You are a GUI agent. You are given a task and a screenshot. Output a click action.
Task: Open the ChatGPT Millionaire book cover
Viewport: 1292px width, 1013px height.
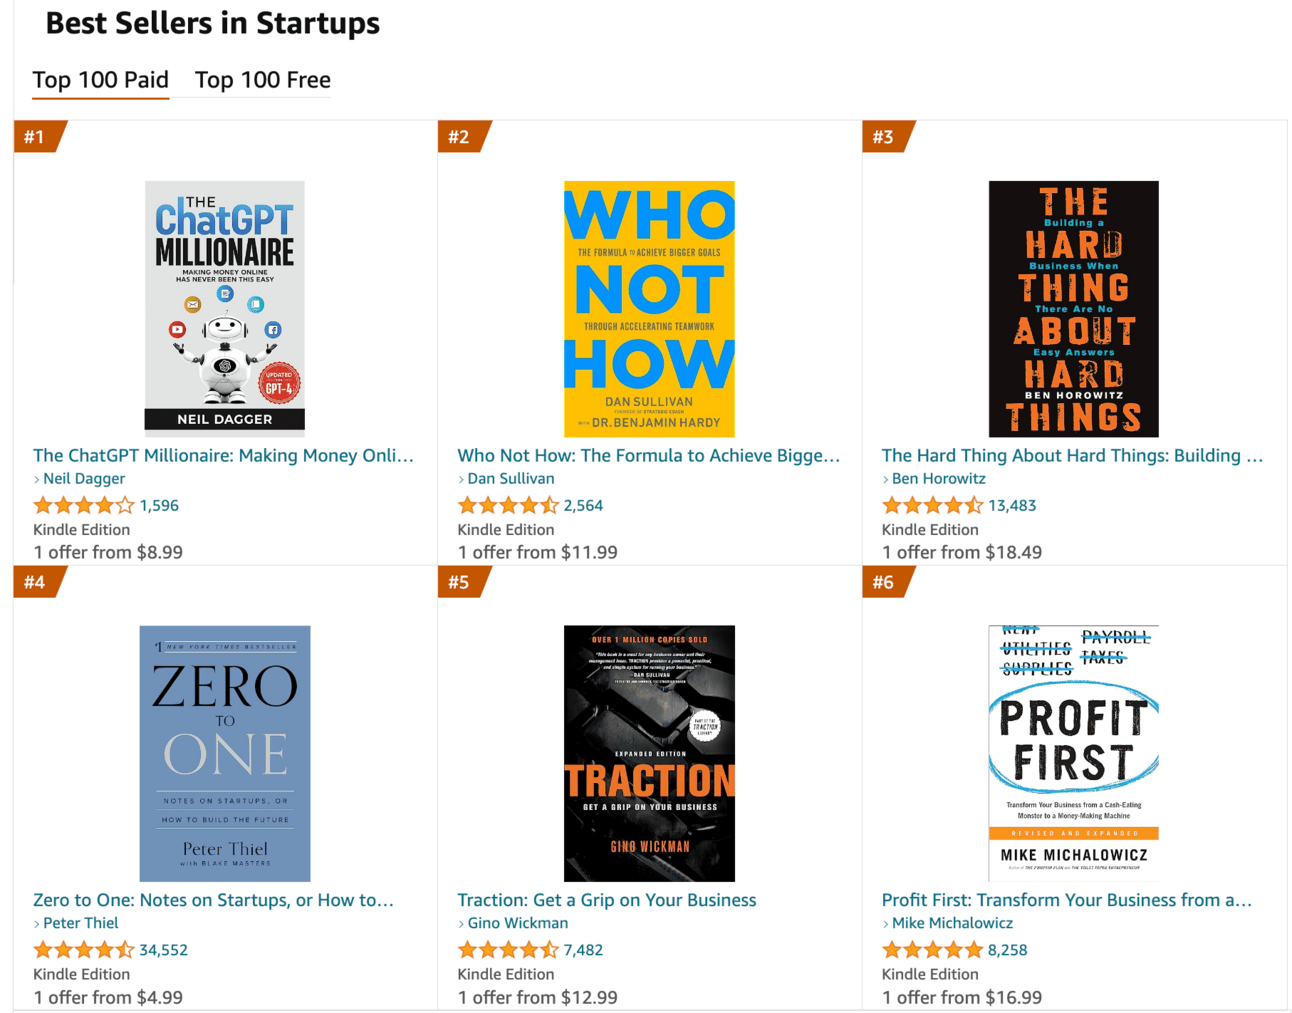tap(225, 308)
